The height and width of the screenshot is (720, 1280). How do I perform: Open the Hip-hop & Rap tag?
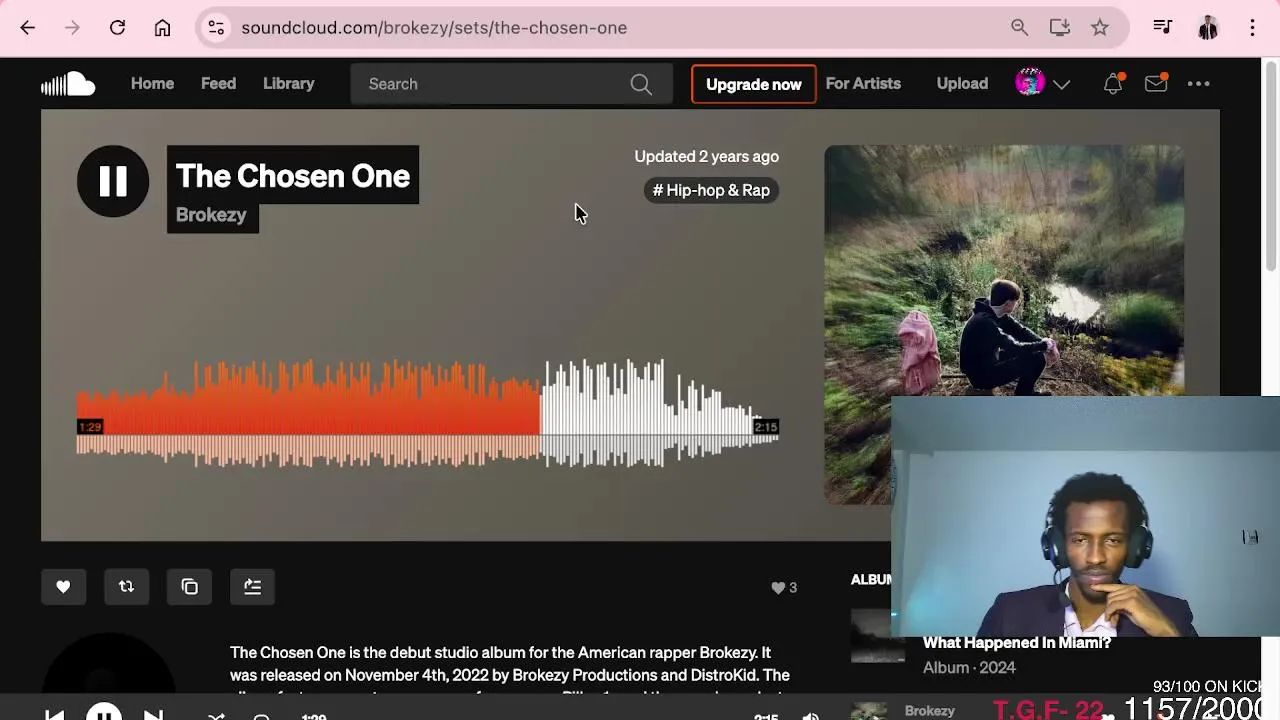point(711,190)
